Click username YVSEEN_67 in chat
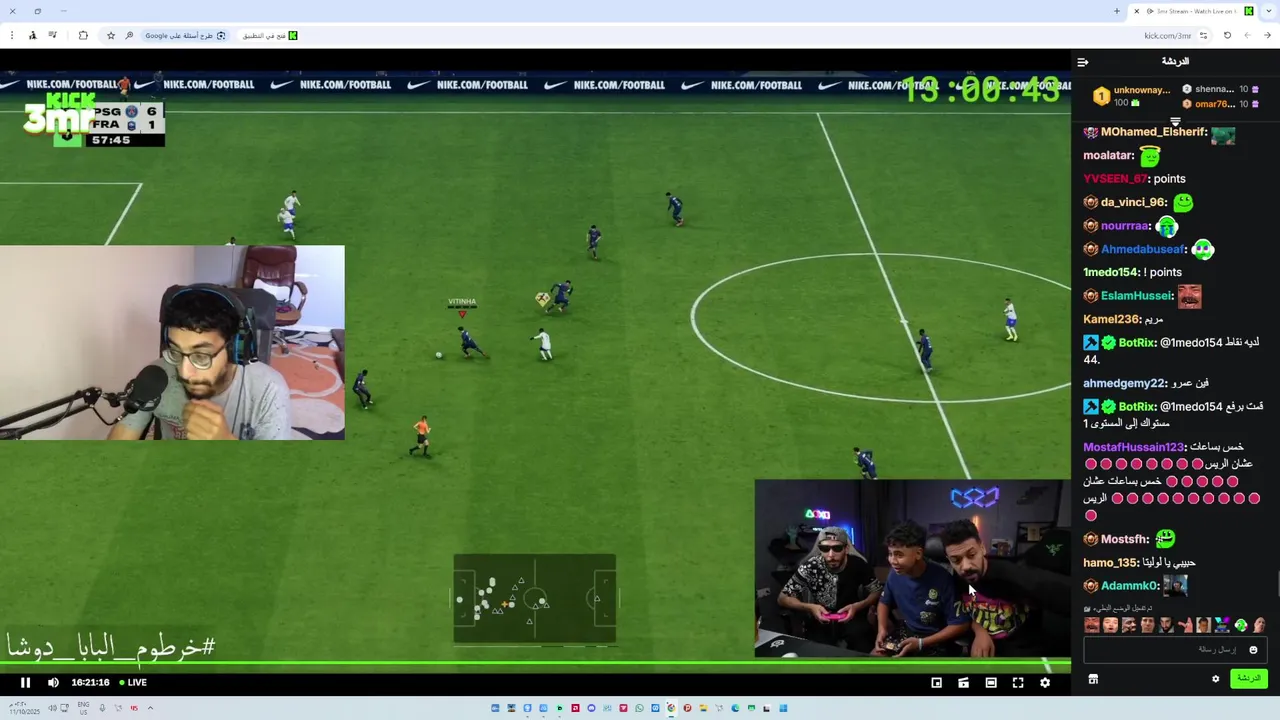This screenshot has height=720, width=1280. (1115, 179)
